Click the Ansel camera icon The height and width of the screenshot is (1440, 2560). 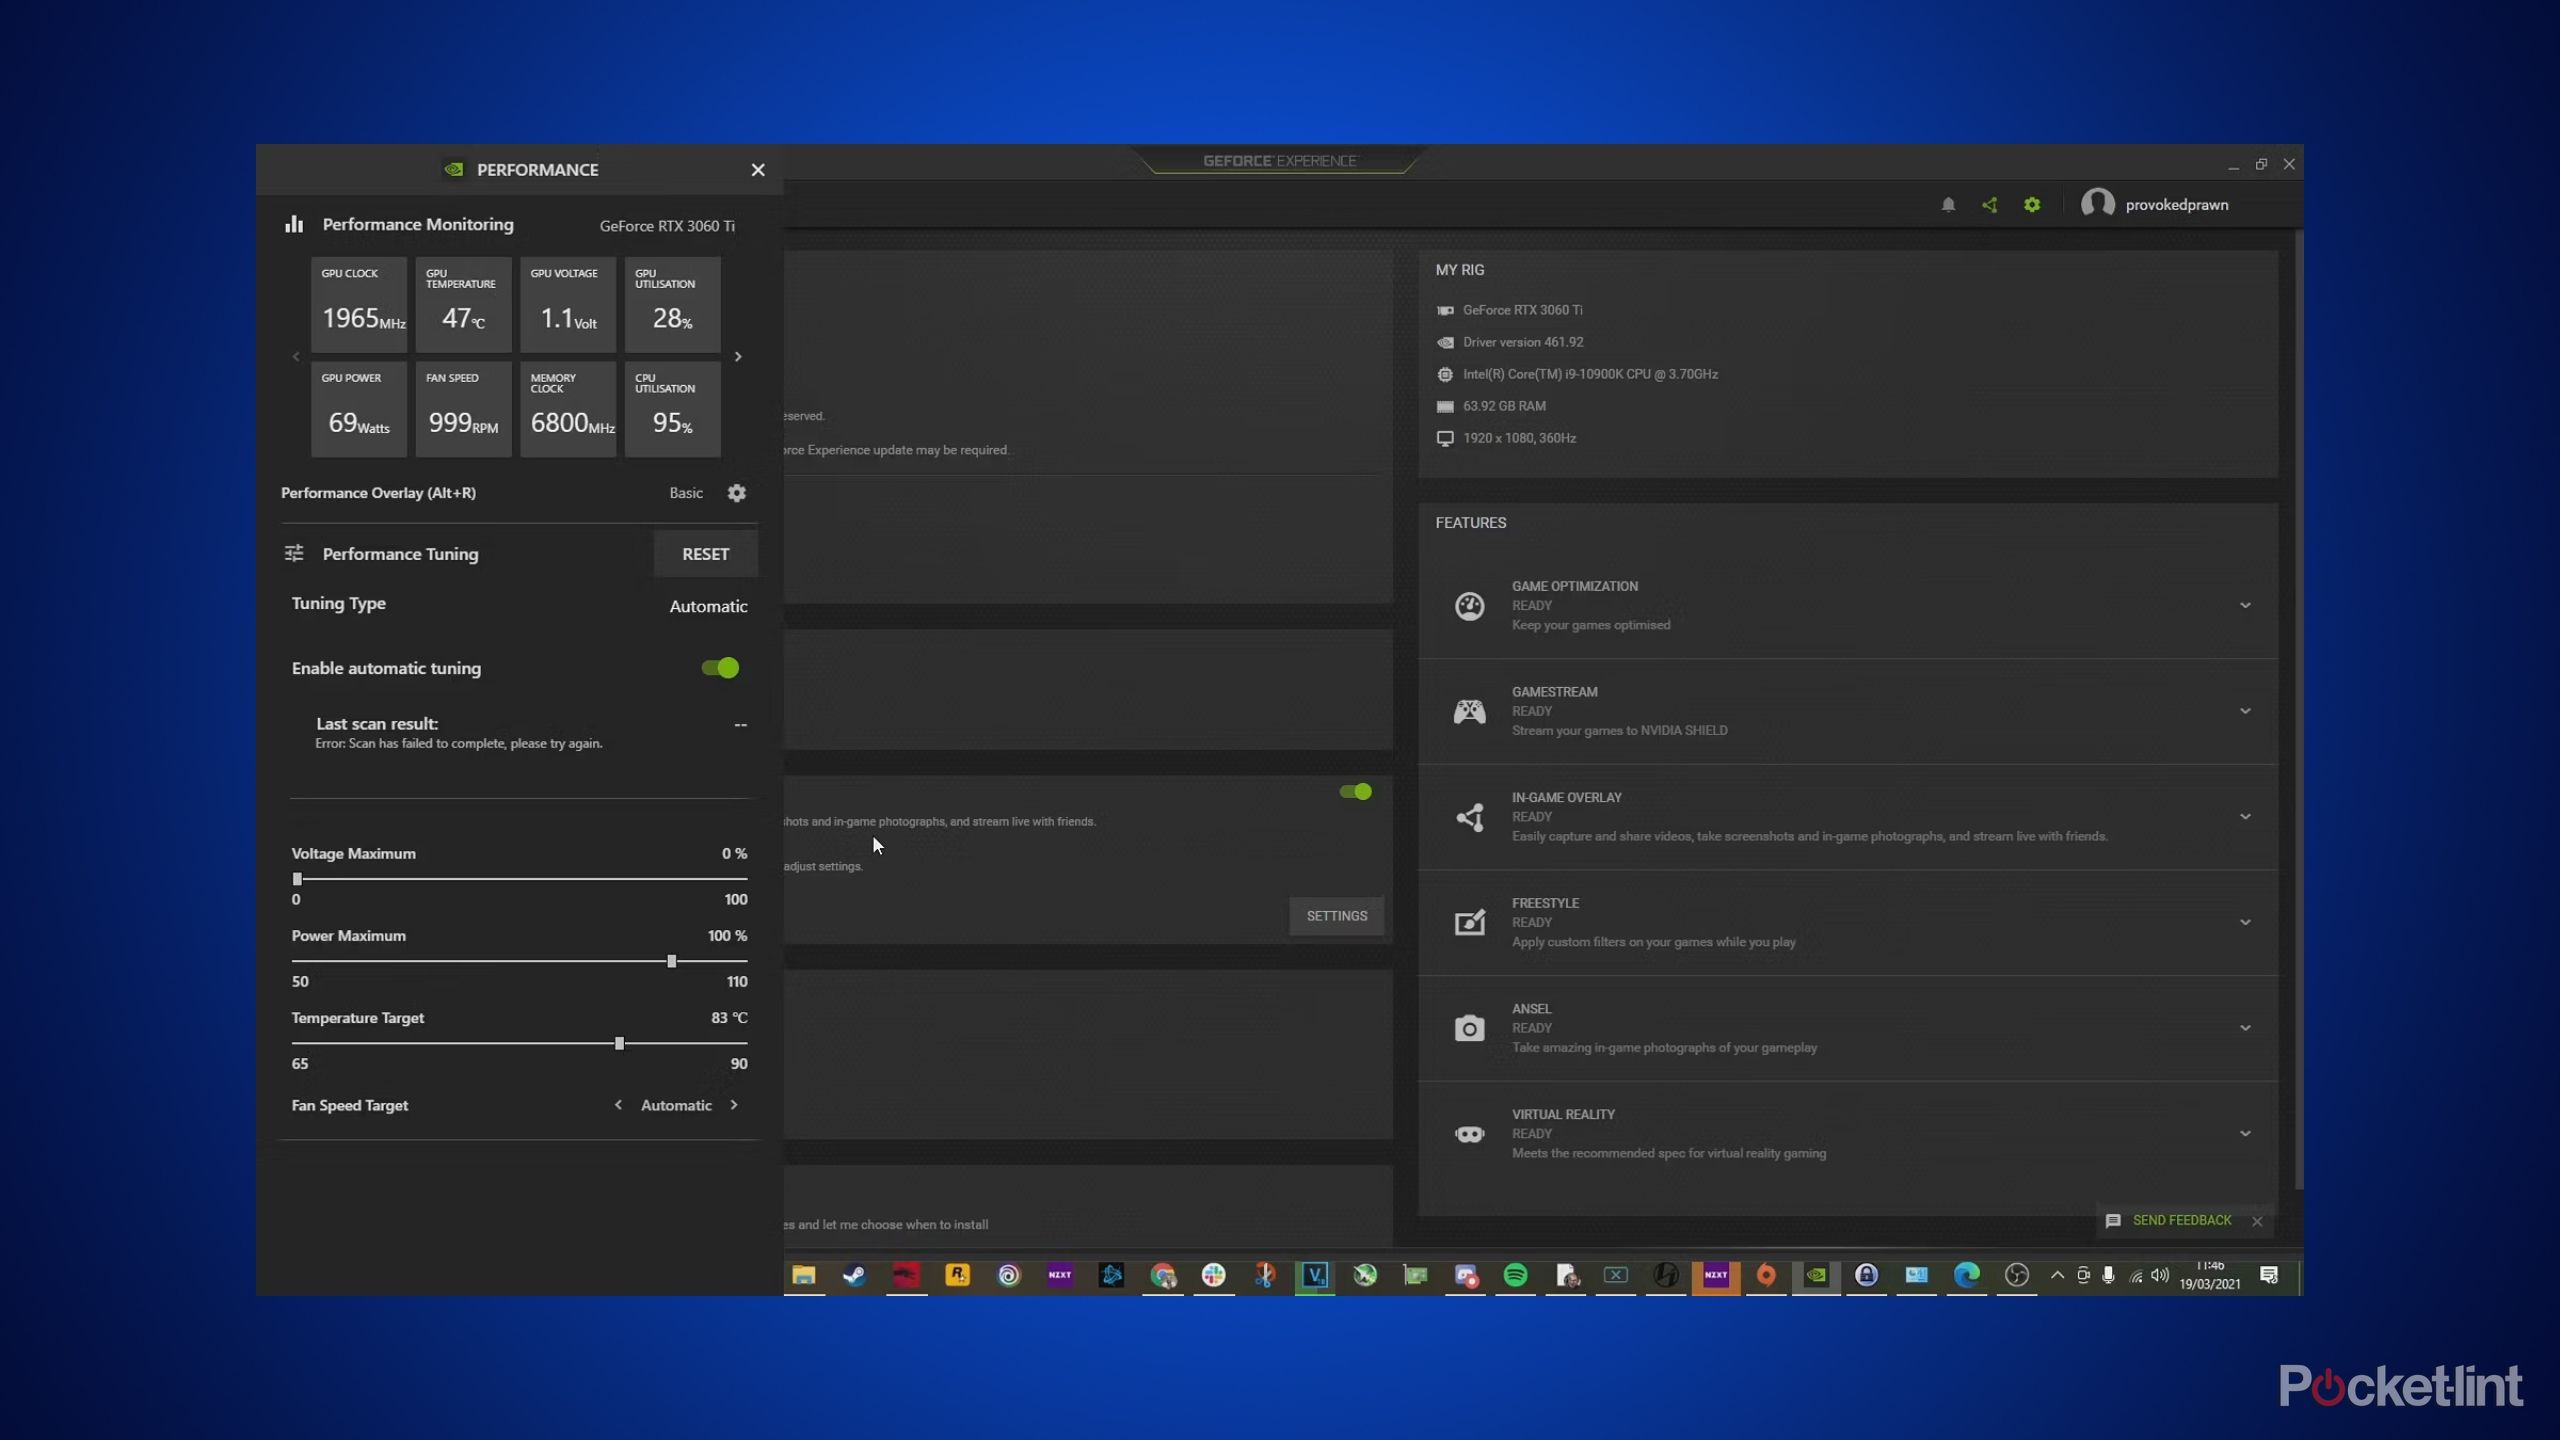coord(1469,1028)
